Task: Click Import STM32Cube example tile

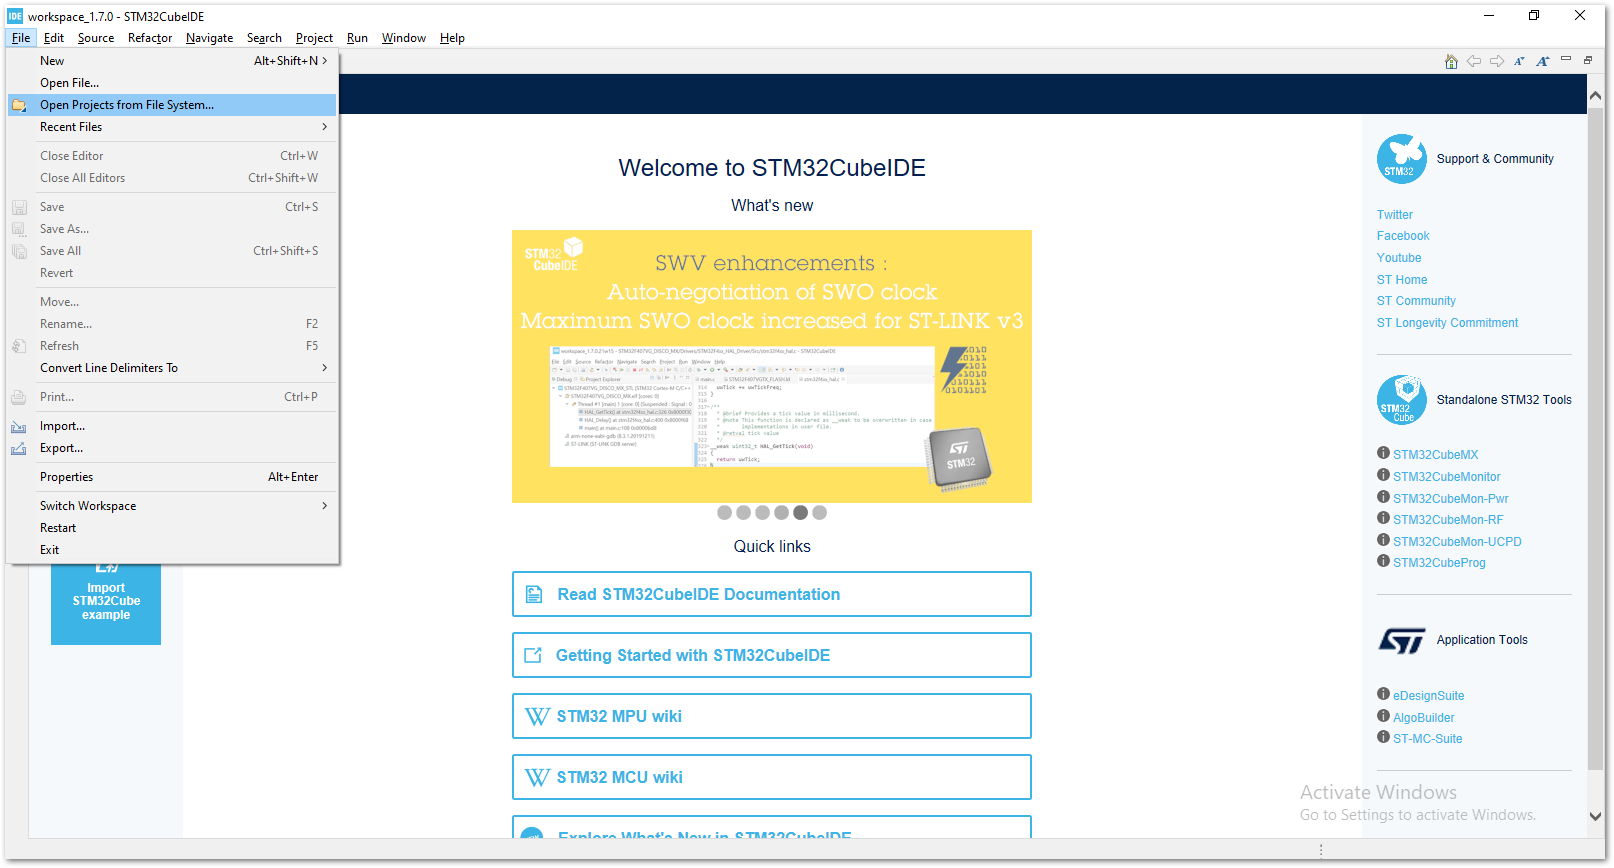Action: pos(106,603)
